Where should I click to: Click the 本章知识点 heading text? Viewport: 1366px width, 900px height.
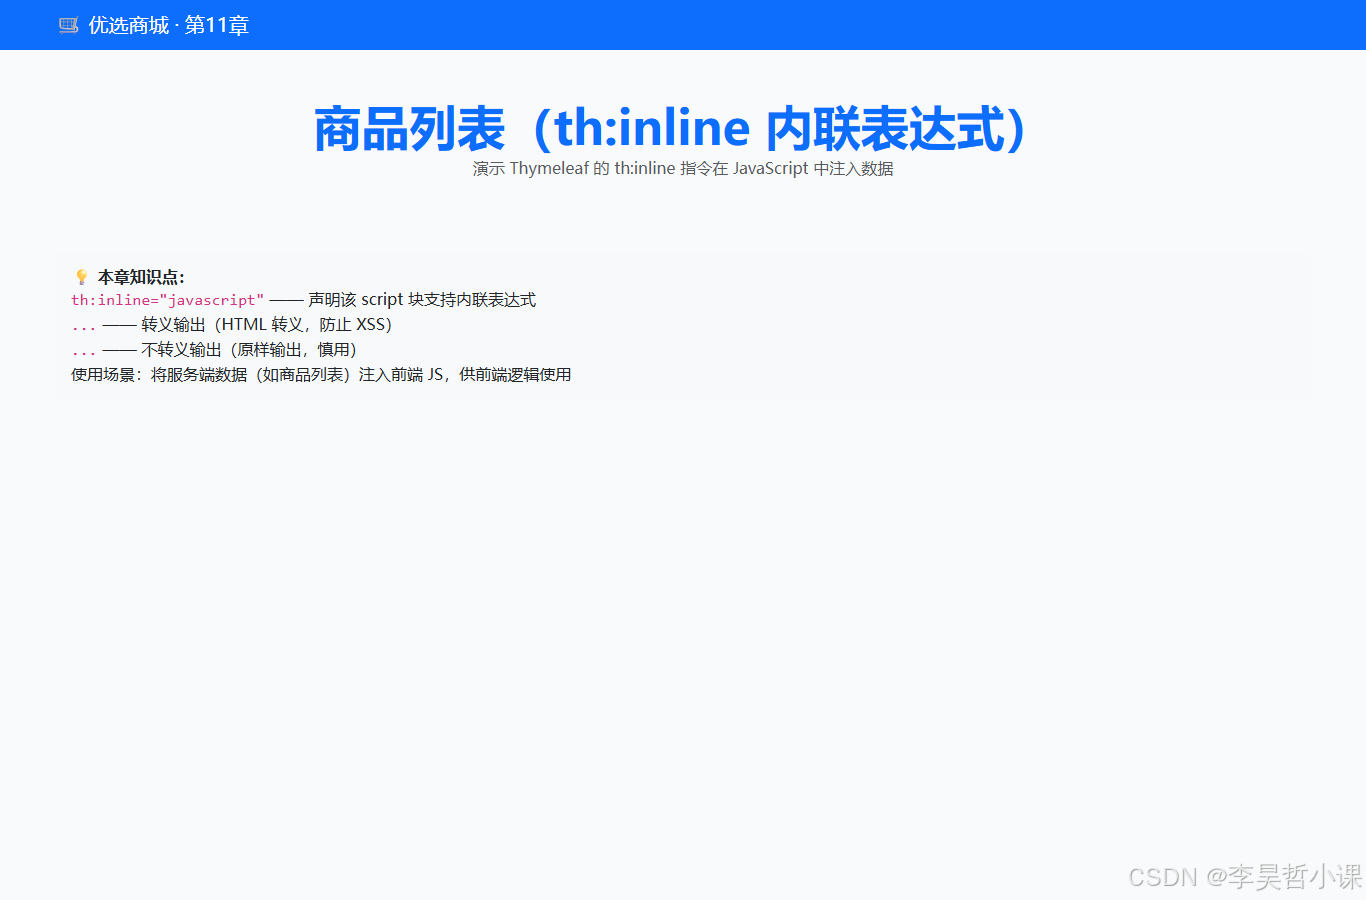tap(141, 277)
